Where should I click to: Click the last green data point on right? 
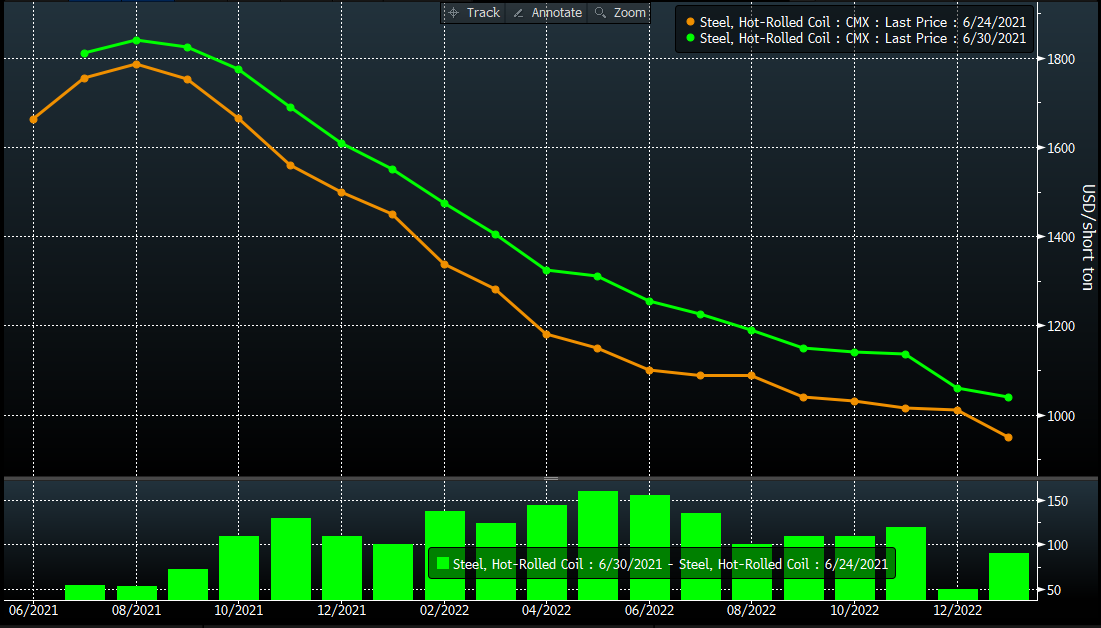1008,397
